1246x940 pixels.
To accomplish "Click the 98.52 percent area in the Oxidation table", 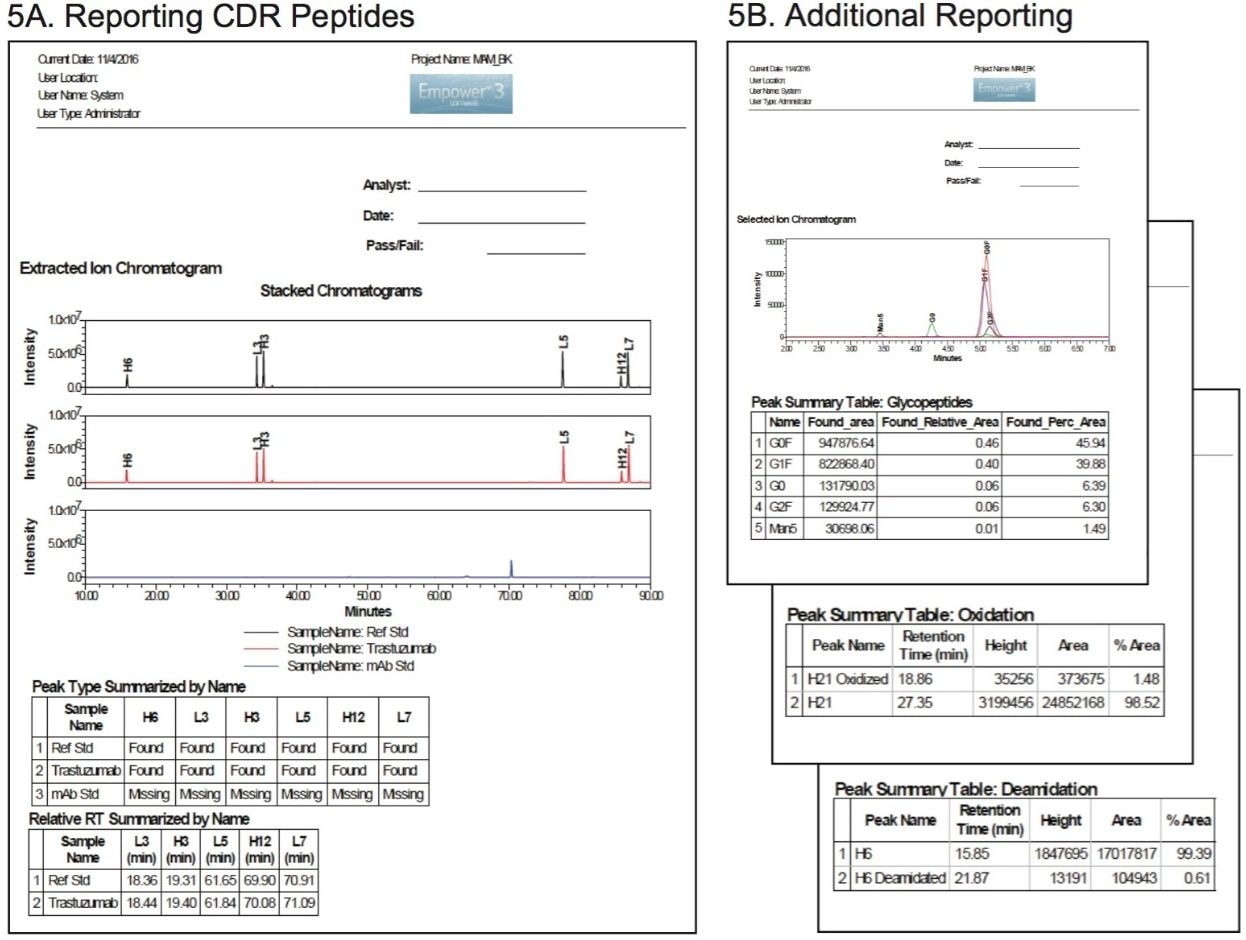I will click(x=1138, y=703).
